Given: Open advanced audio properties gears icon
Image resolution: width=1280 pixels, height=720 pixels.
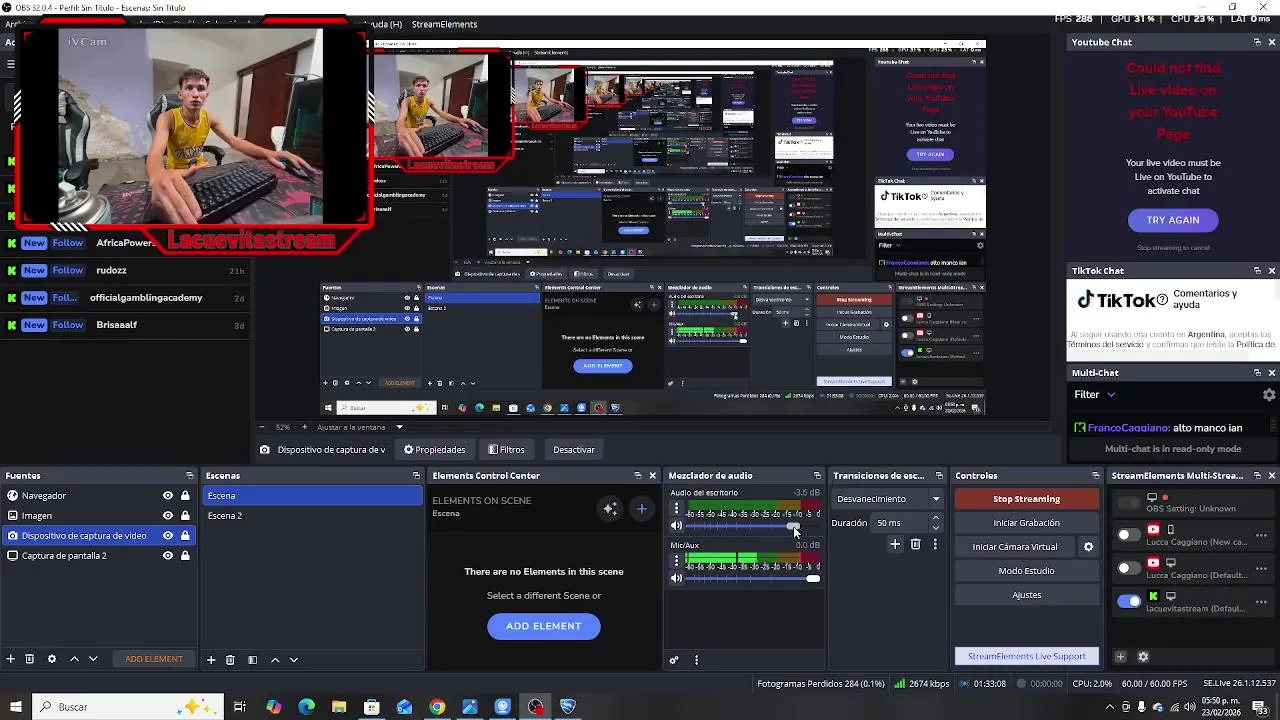Looking at the screenshot, I should point(674,660).
